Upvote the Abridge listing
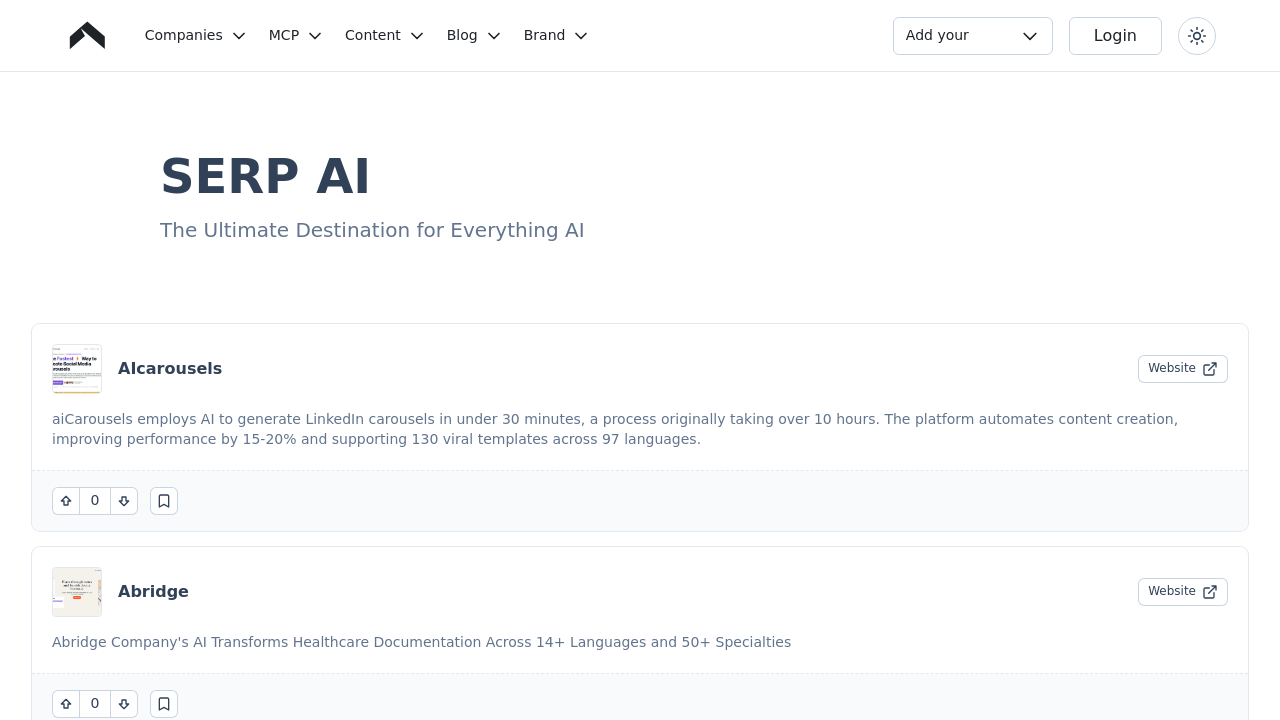 (x=65, y=704)
